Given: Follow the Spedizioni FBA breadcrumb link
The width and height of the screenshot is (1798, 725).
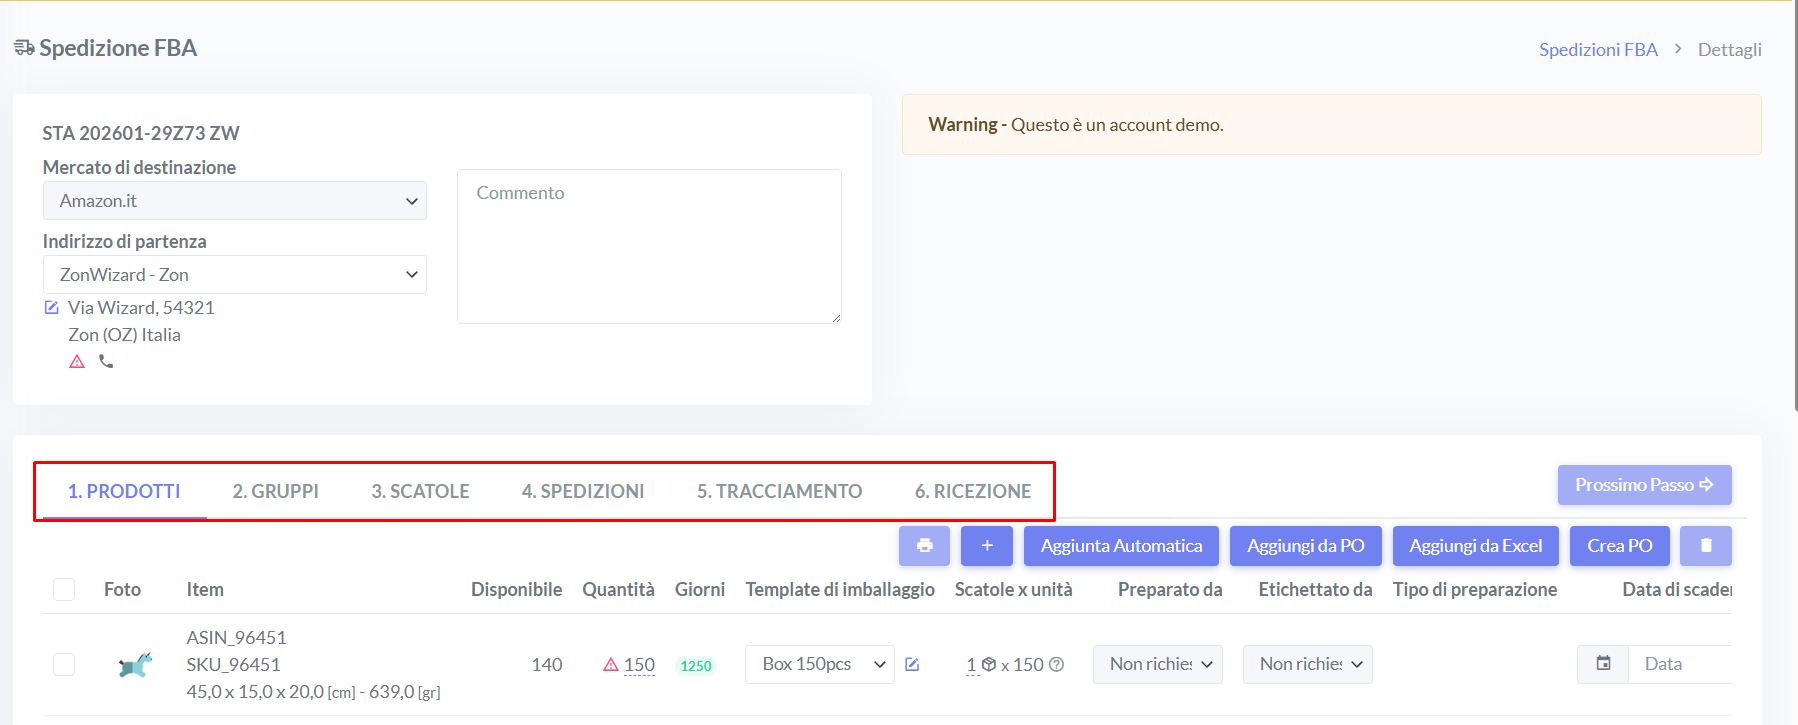Looking at the screenshot, I should coord(1597,50).
